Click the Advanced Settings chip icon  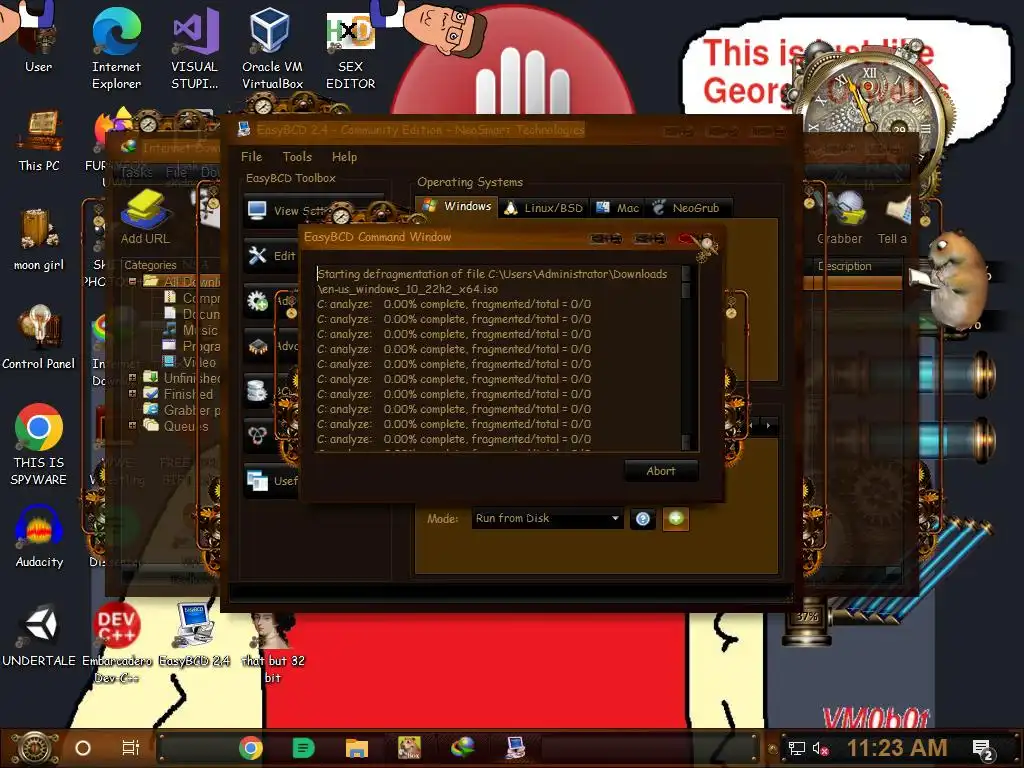(257, 345)
